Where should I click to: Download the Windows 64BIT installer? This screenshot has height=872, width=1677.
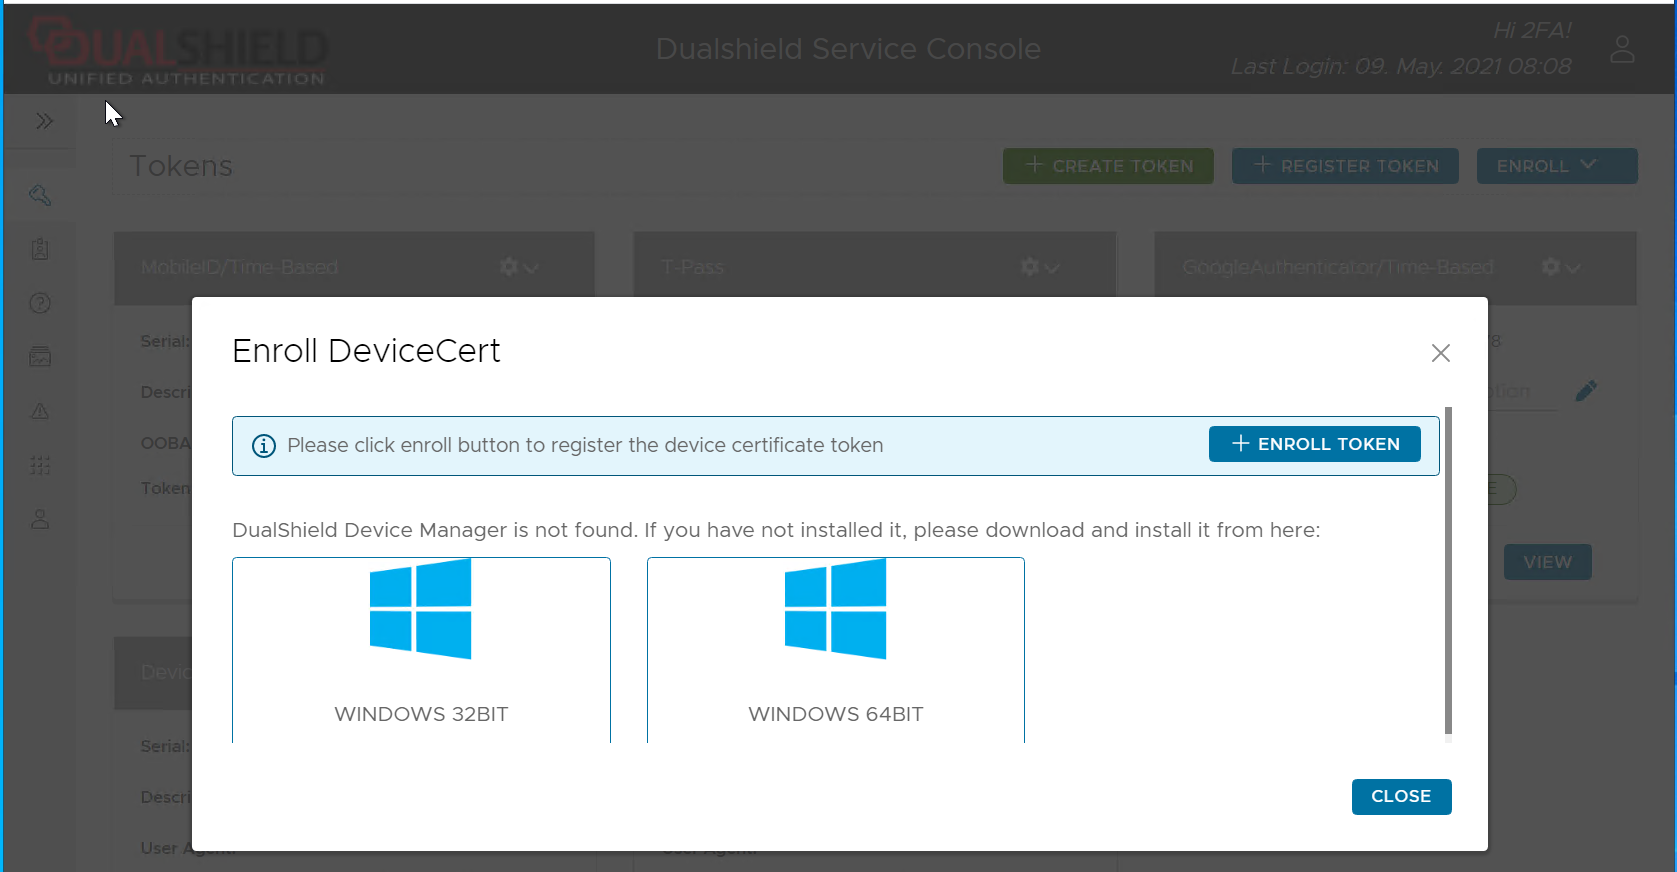click(835, 650)
